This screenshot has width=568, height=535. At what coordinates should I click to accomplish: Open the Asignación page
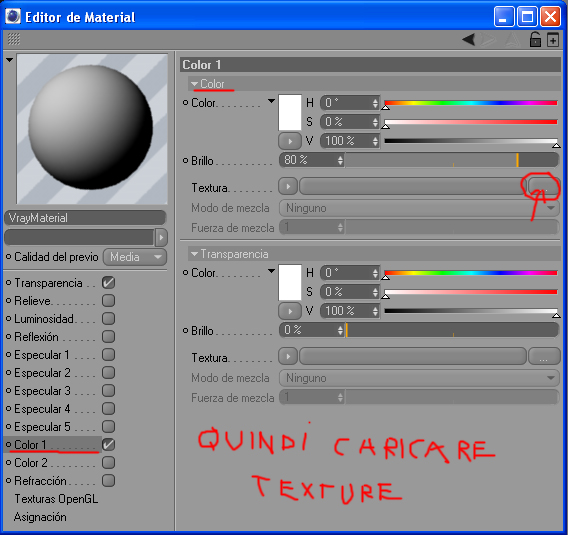coord(40,517)
